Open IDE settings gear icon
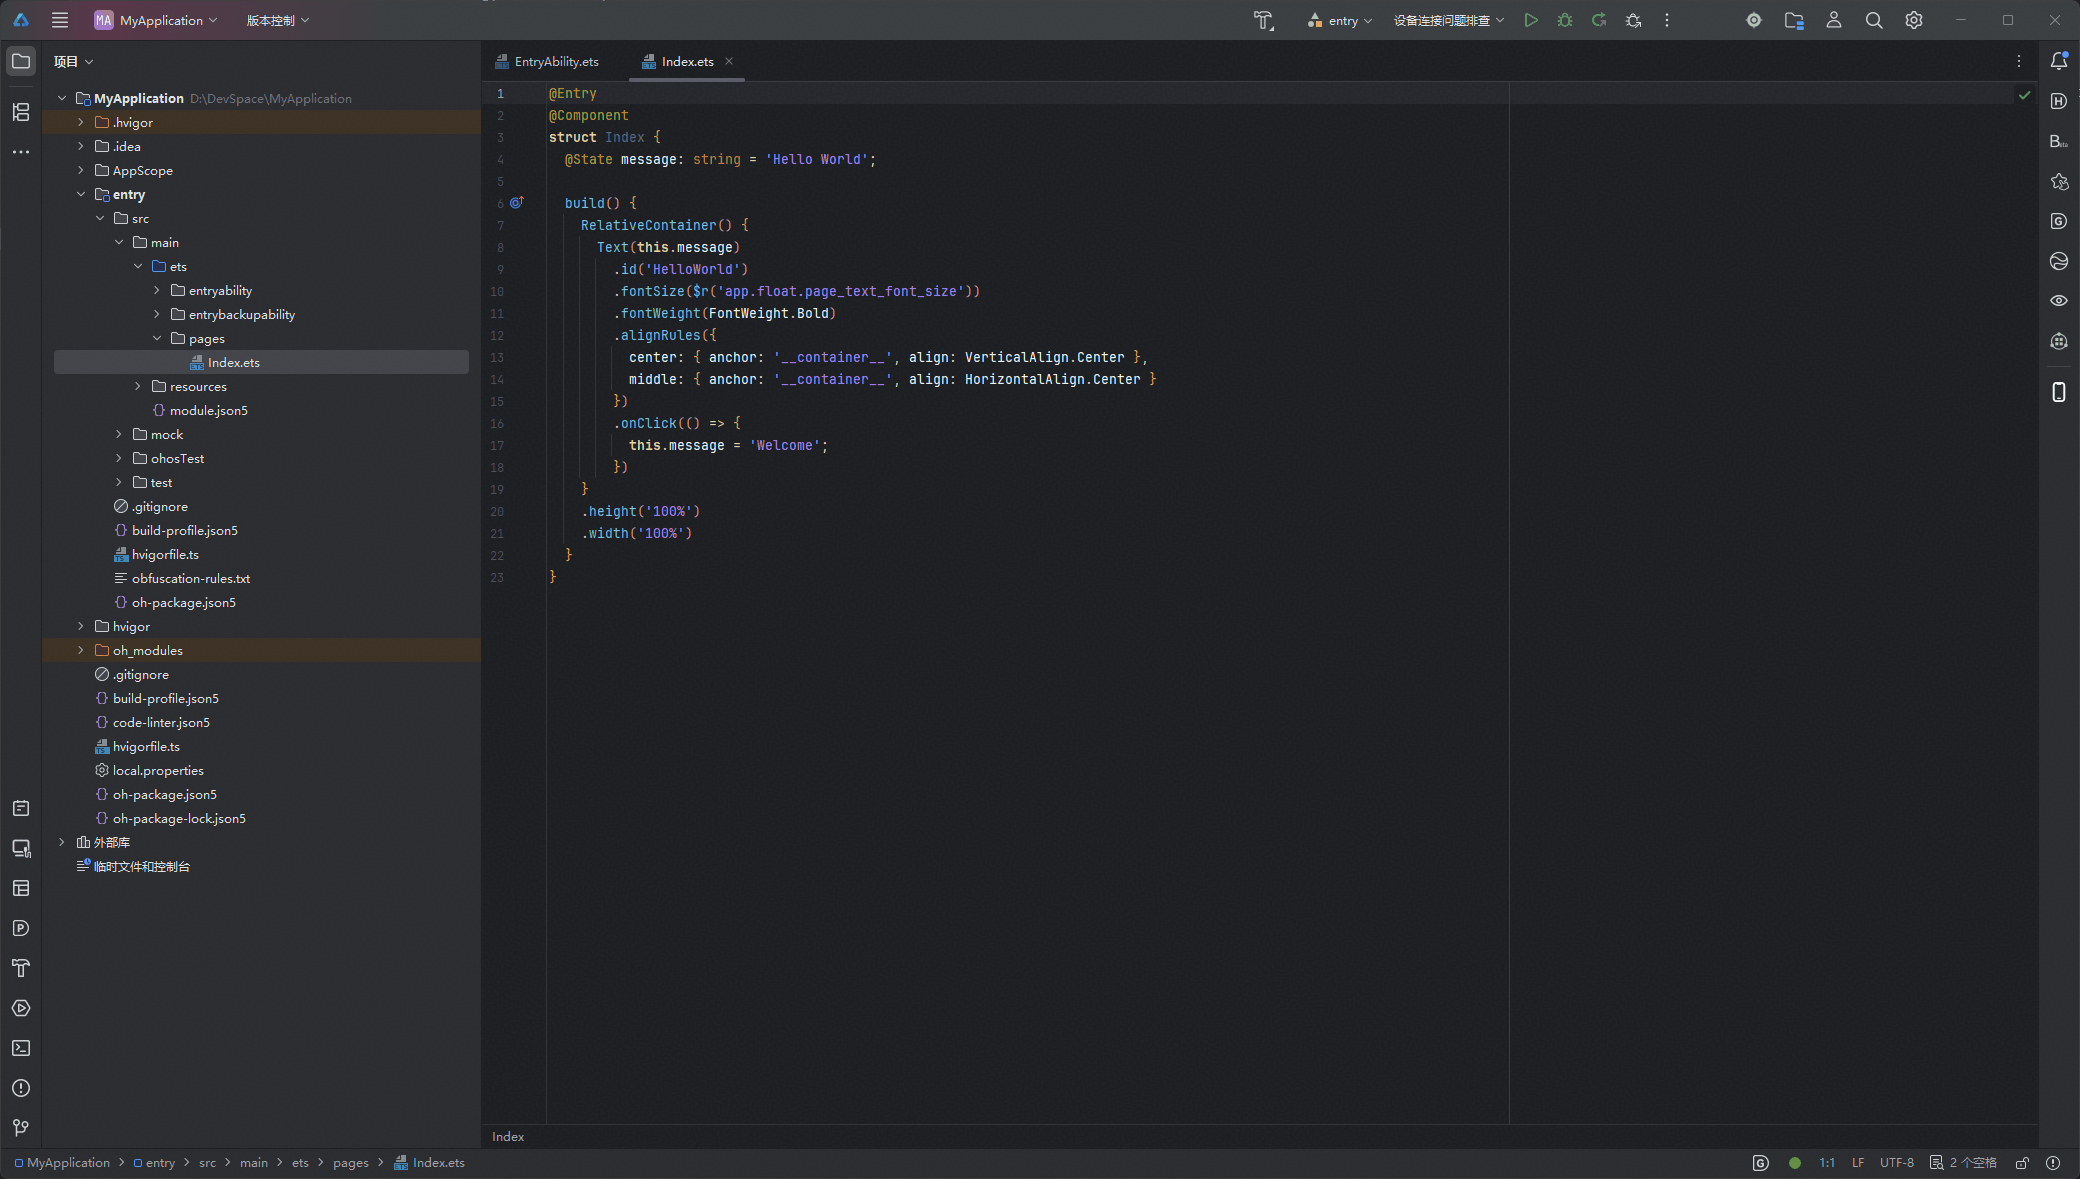 pyautogui.click(x=1914, y=20)
